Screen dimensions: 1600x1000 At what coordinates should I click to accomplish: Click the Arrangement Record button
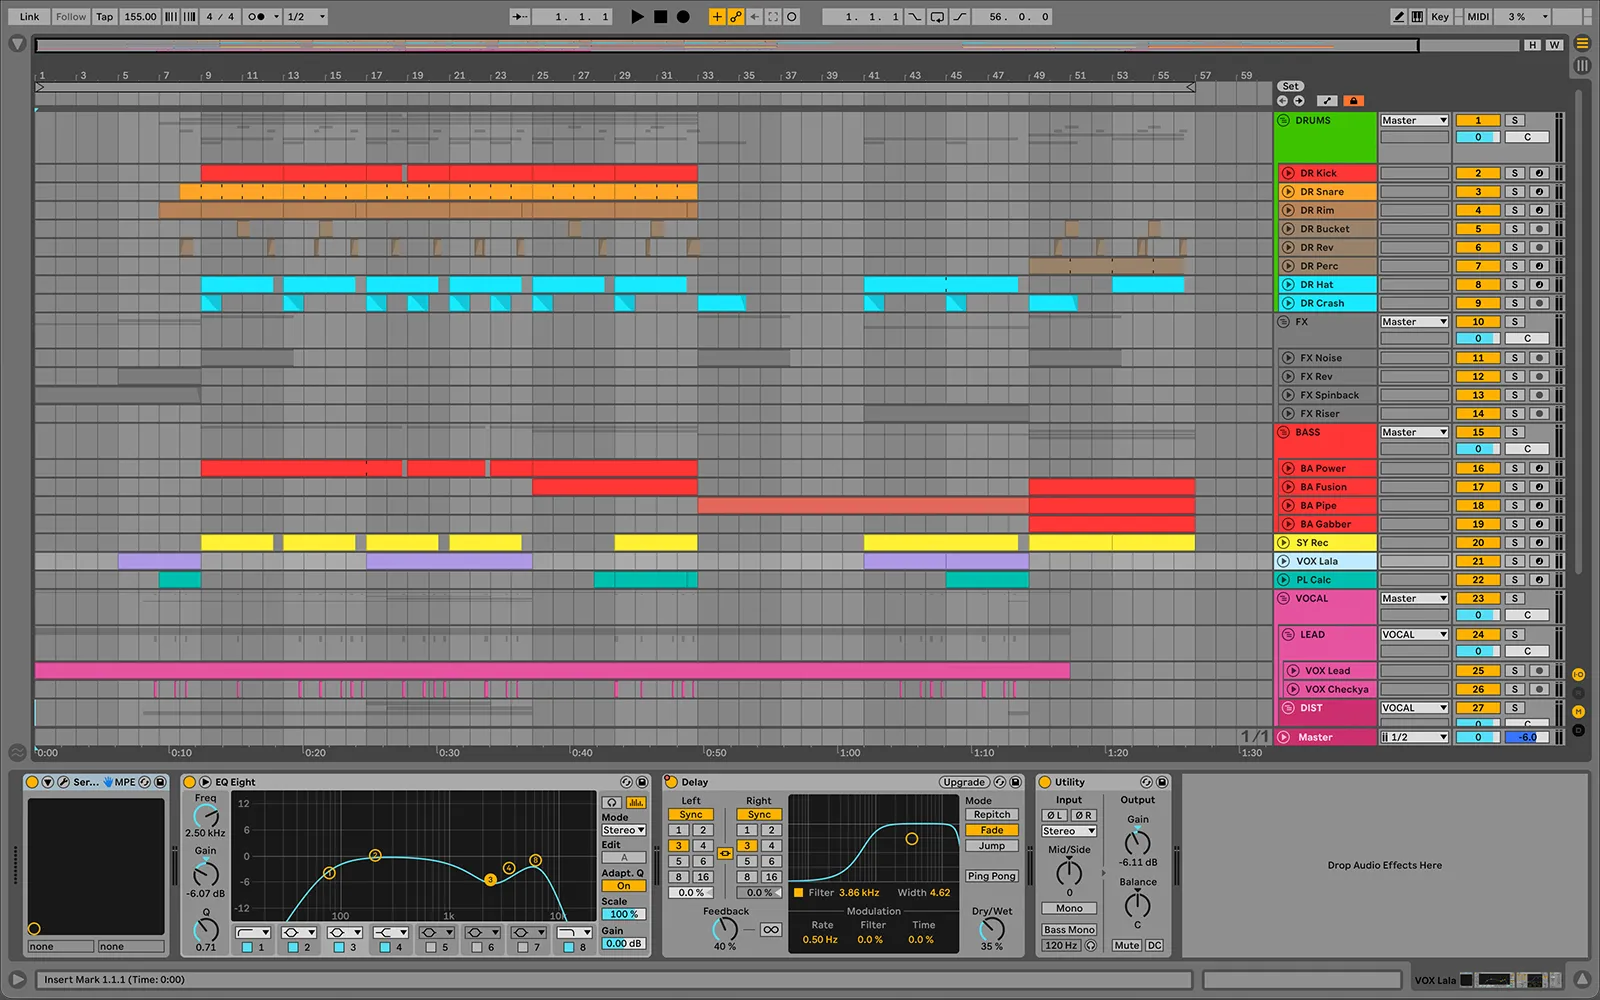point(683,17)
